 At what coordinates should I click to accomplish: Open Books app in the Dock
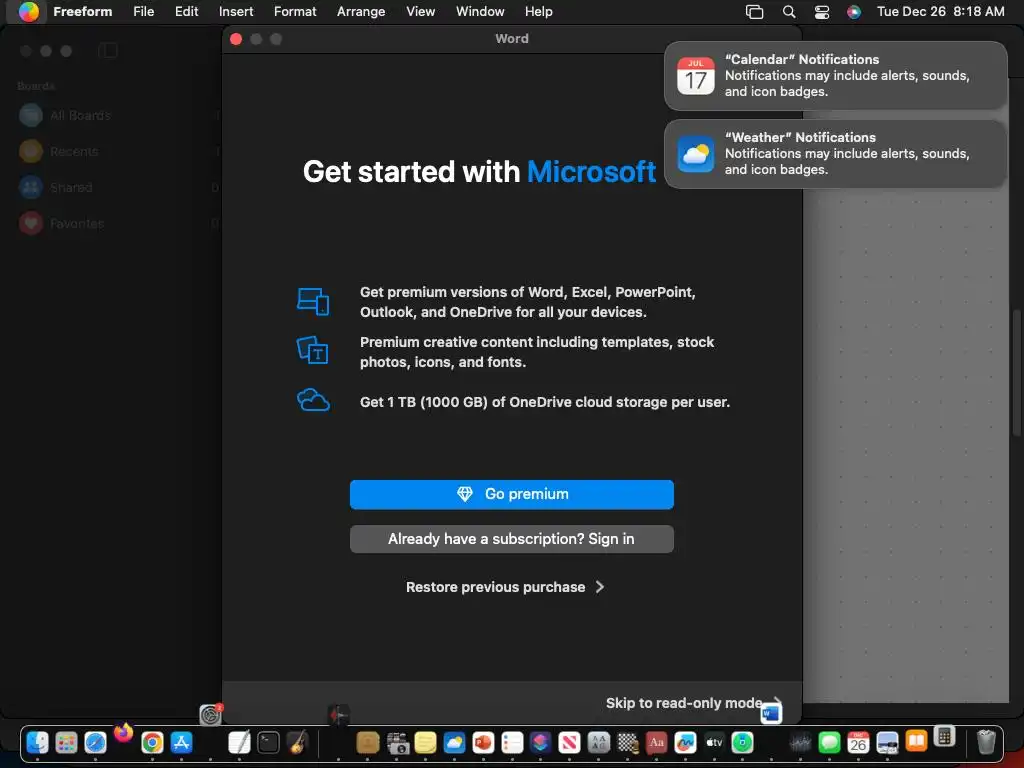pyautogui.click(x=916, y=741)
